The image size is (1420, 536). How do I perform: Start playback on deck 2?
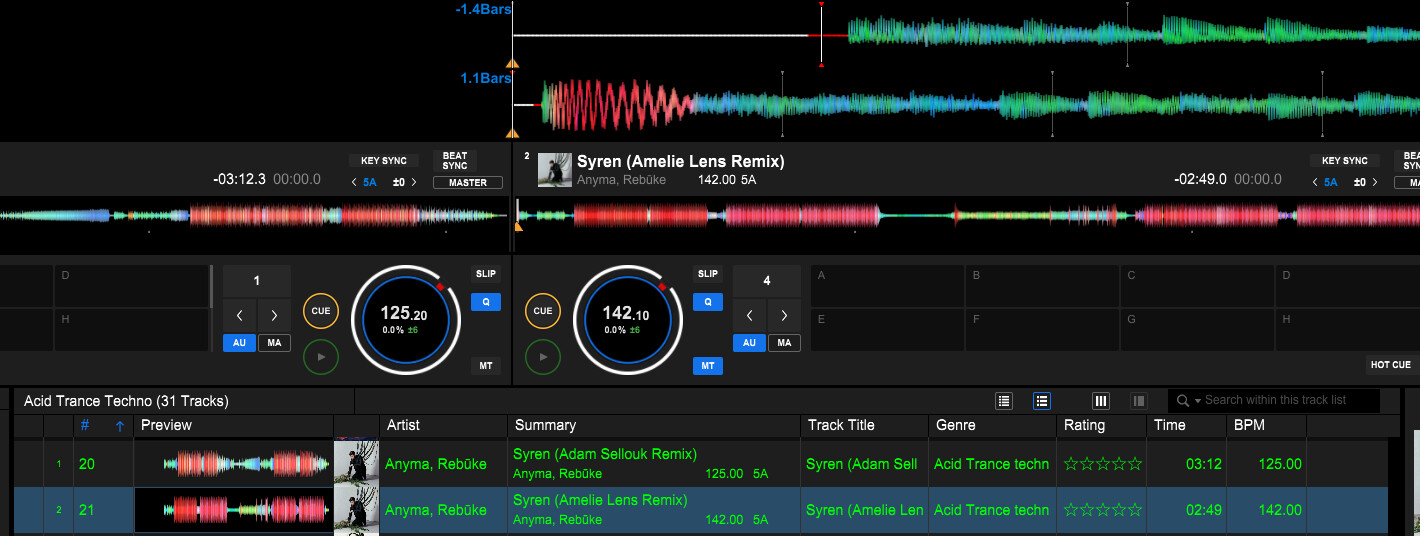pyautogui.click(x=543, y=356)
